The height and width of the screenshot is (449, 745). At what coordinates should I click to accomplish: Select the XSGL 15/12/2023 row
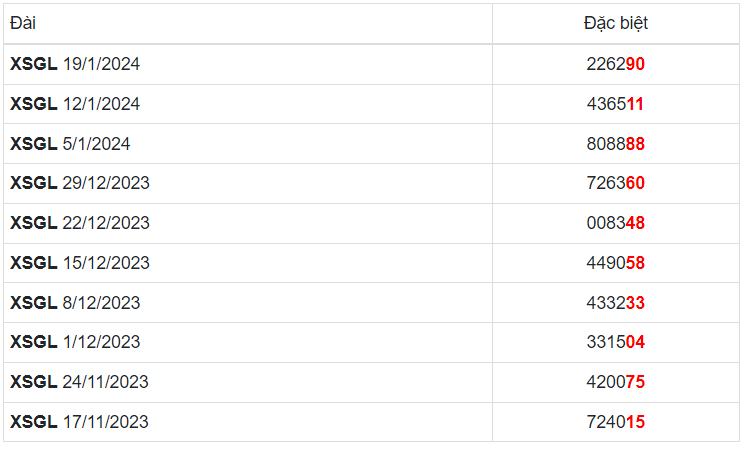coord(80,263)
